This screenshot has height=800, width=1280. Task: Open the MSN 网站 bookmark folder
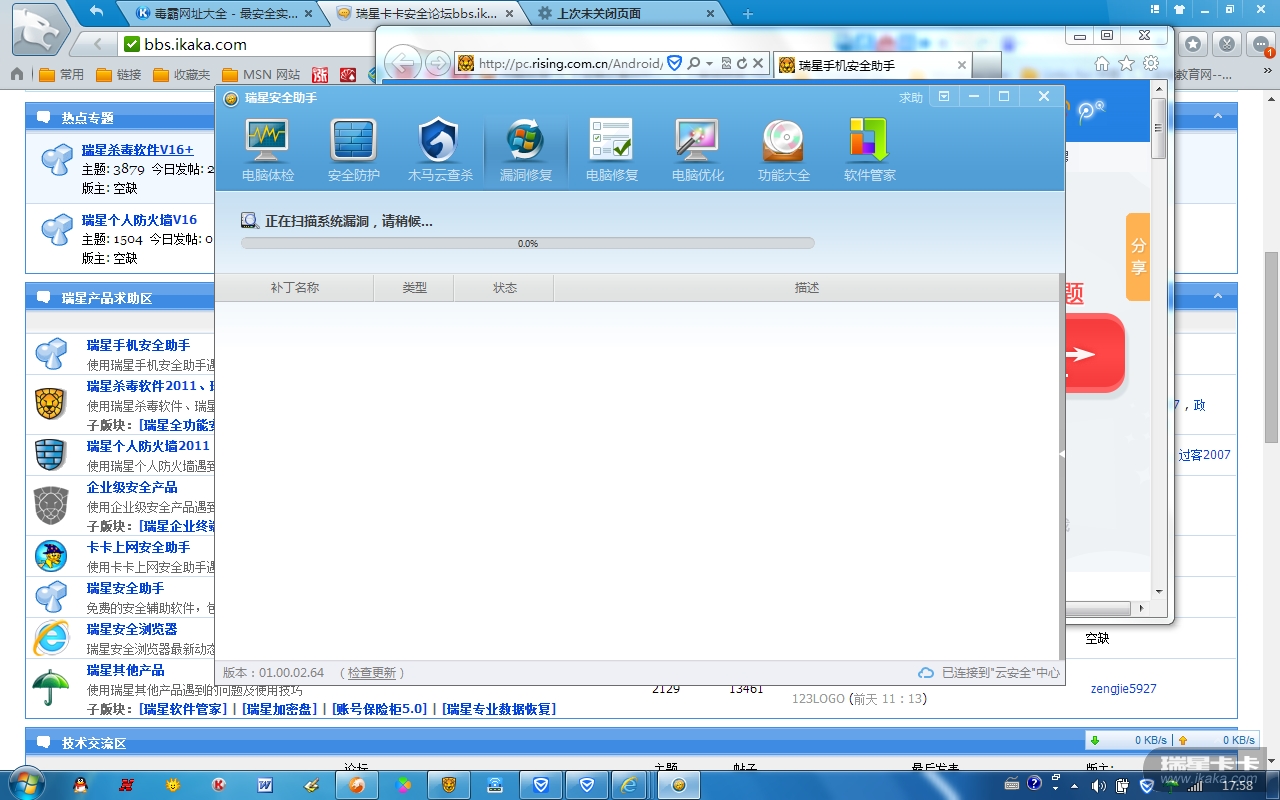tap(261, 74)
